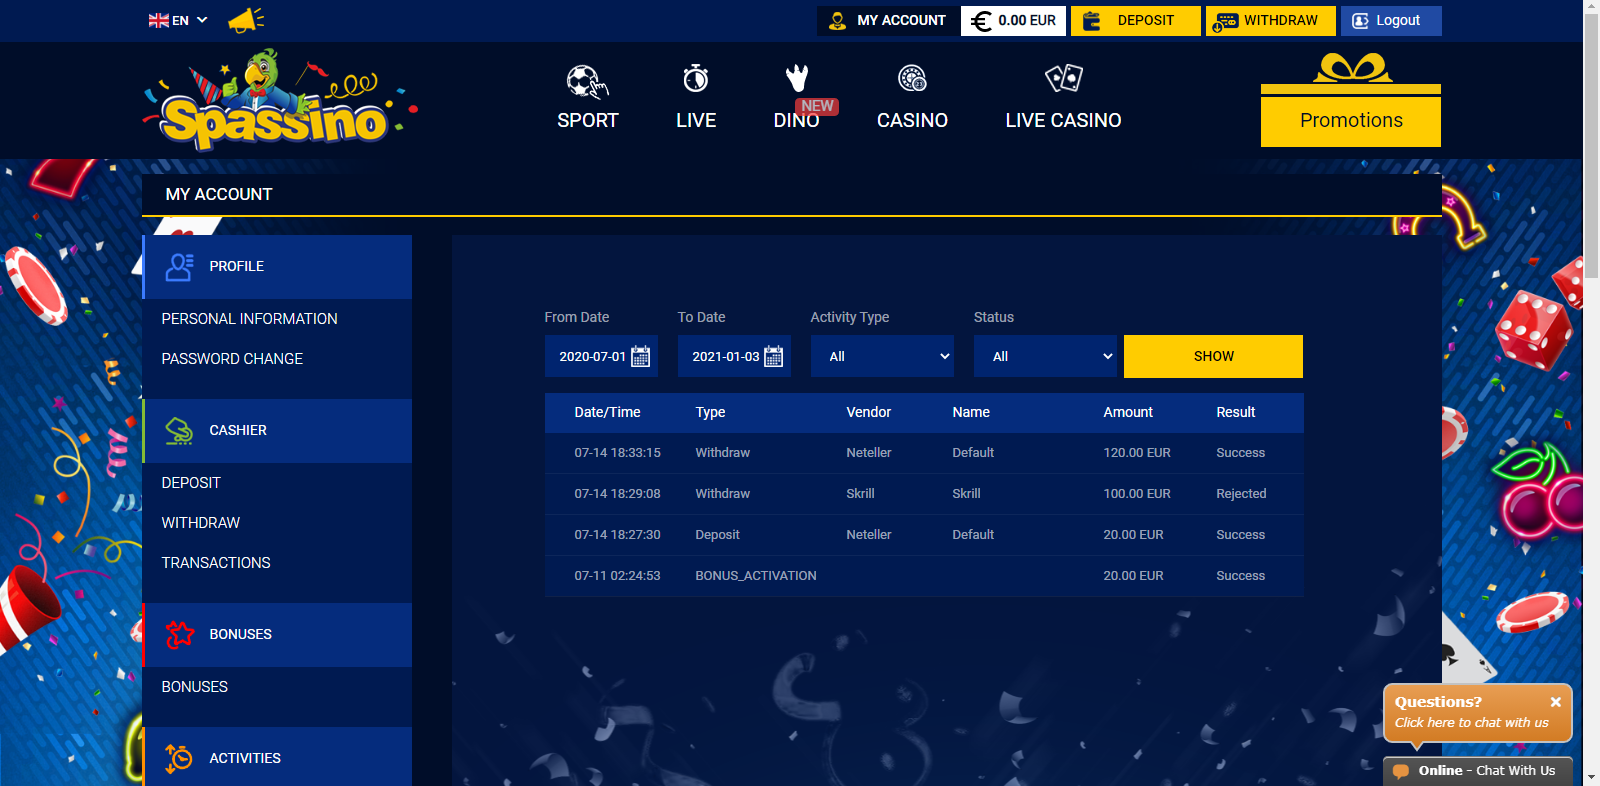Click the Withdraw card icon
The height and width of the screenshot is (786, 1600).
(1226, 22)
